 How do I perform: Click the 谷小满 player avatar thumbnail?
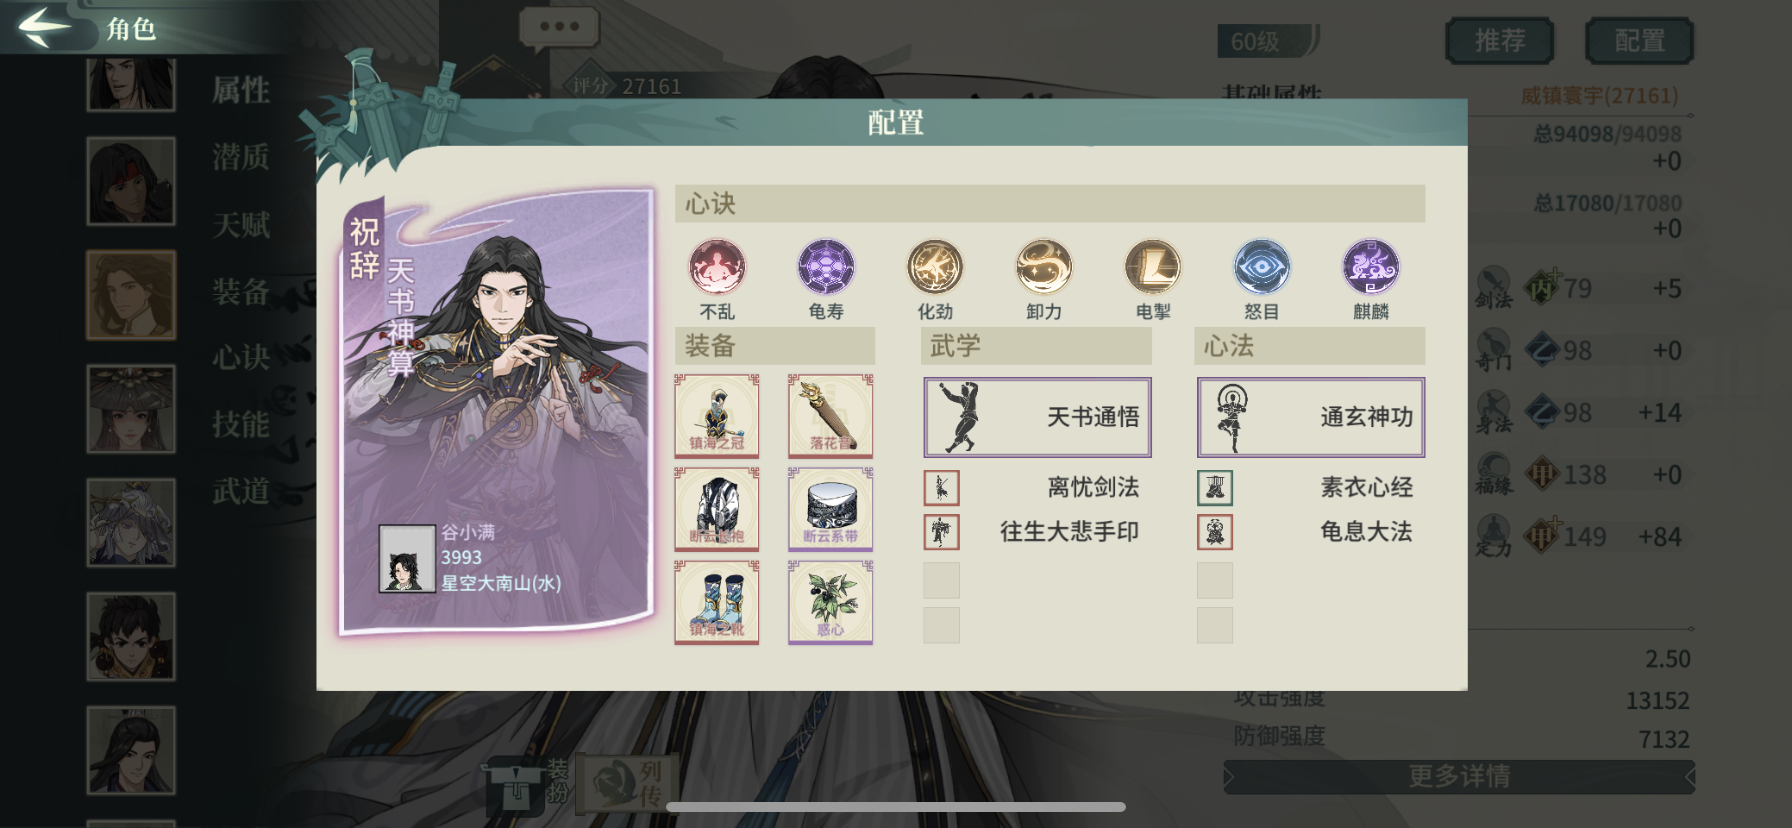(x=407, y=558)
